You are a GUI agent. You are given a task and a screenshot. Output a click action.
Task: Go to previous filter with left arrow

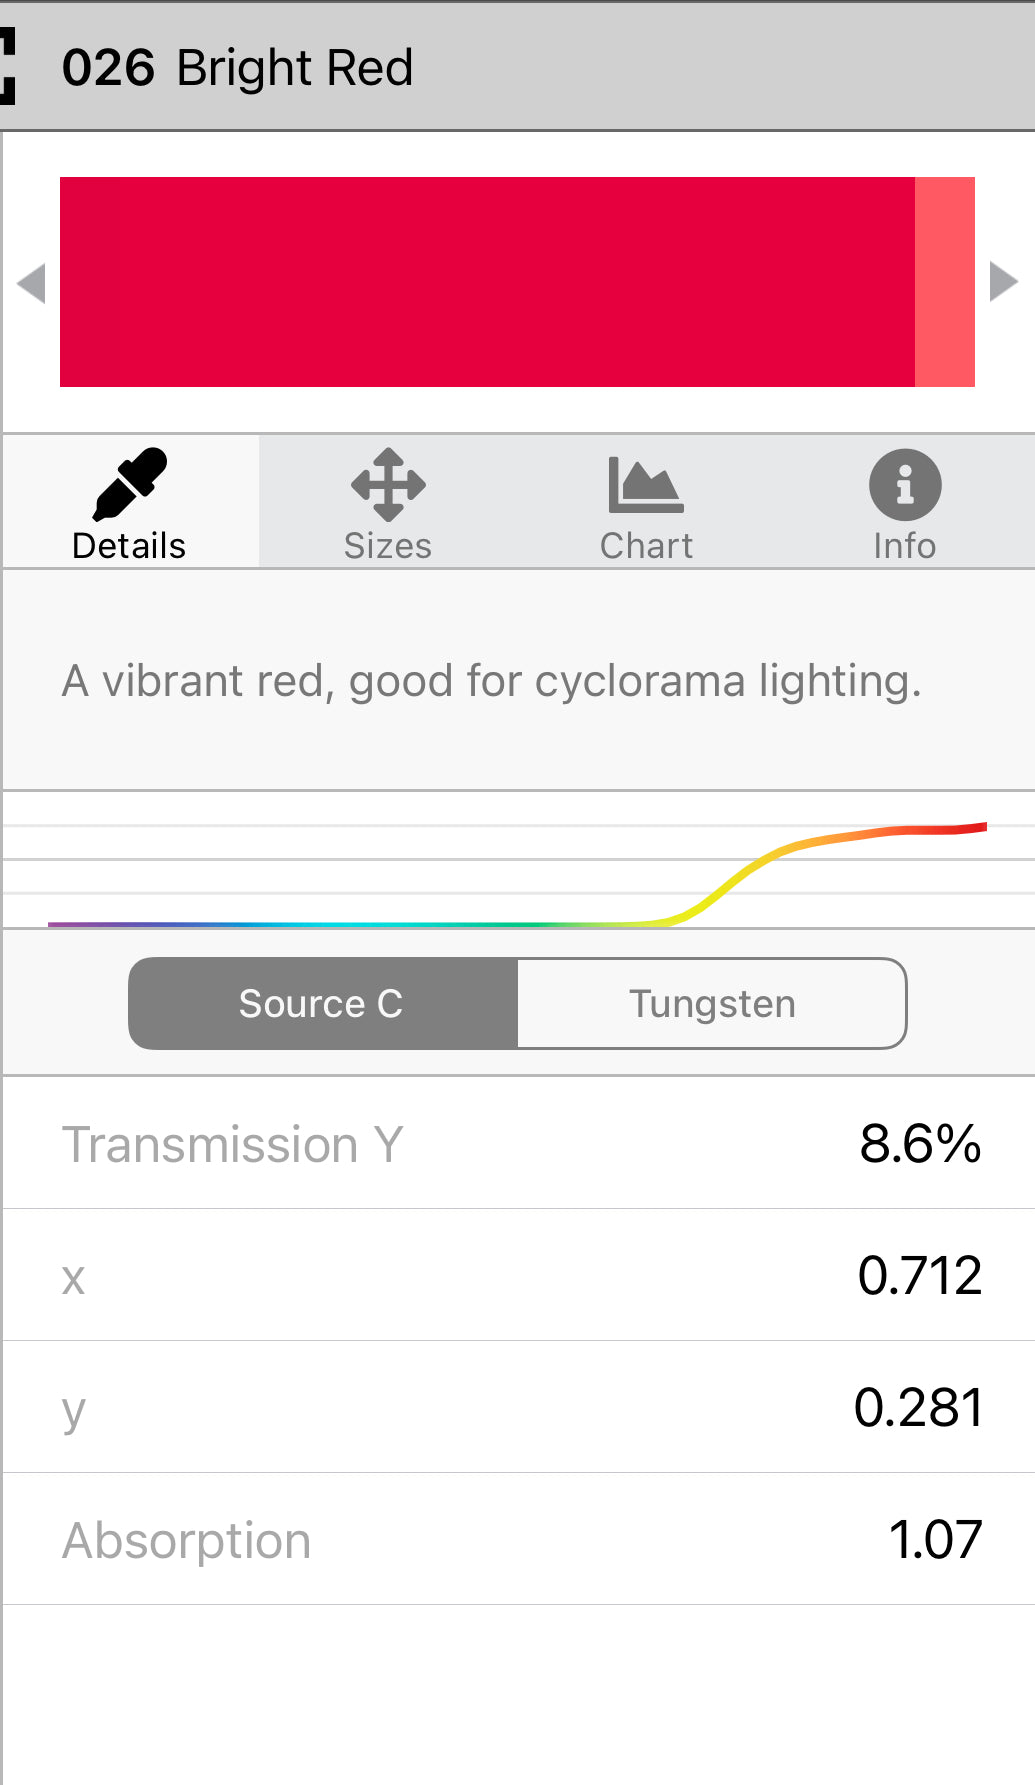tap(32, 282)
